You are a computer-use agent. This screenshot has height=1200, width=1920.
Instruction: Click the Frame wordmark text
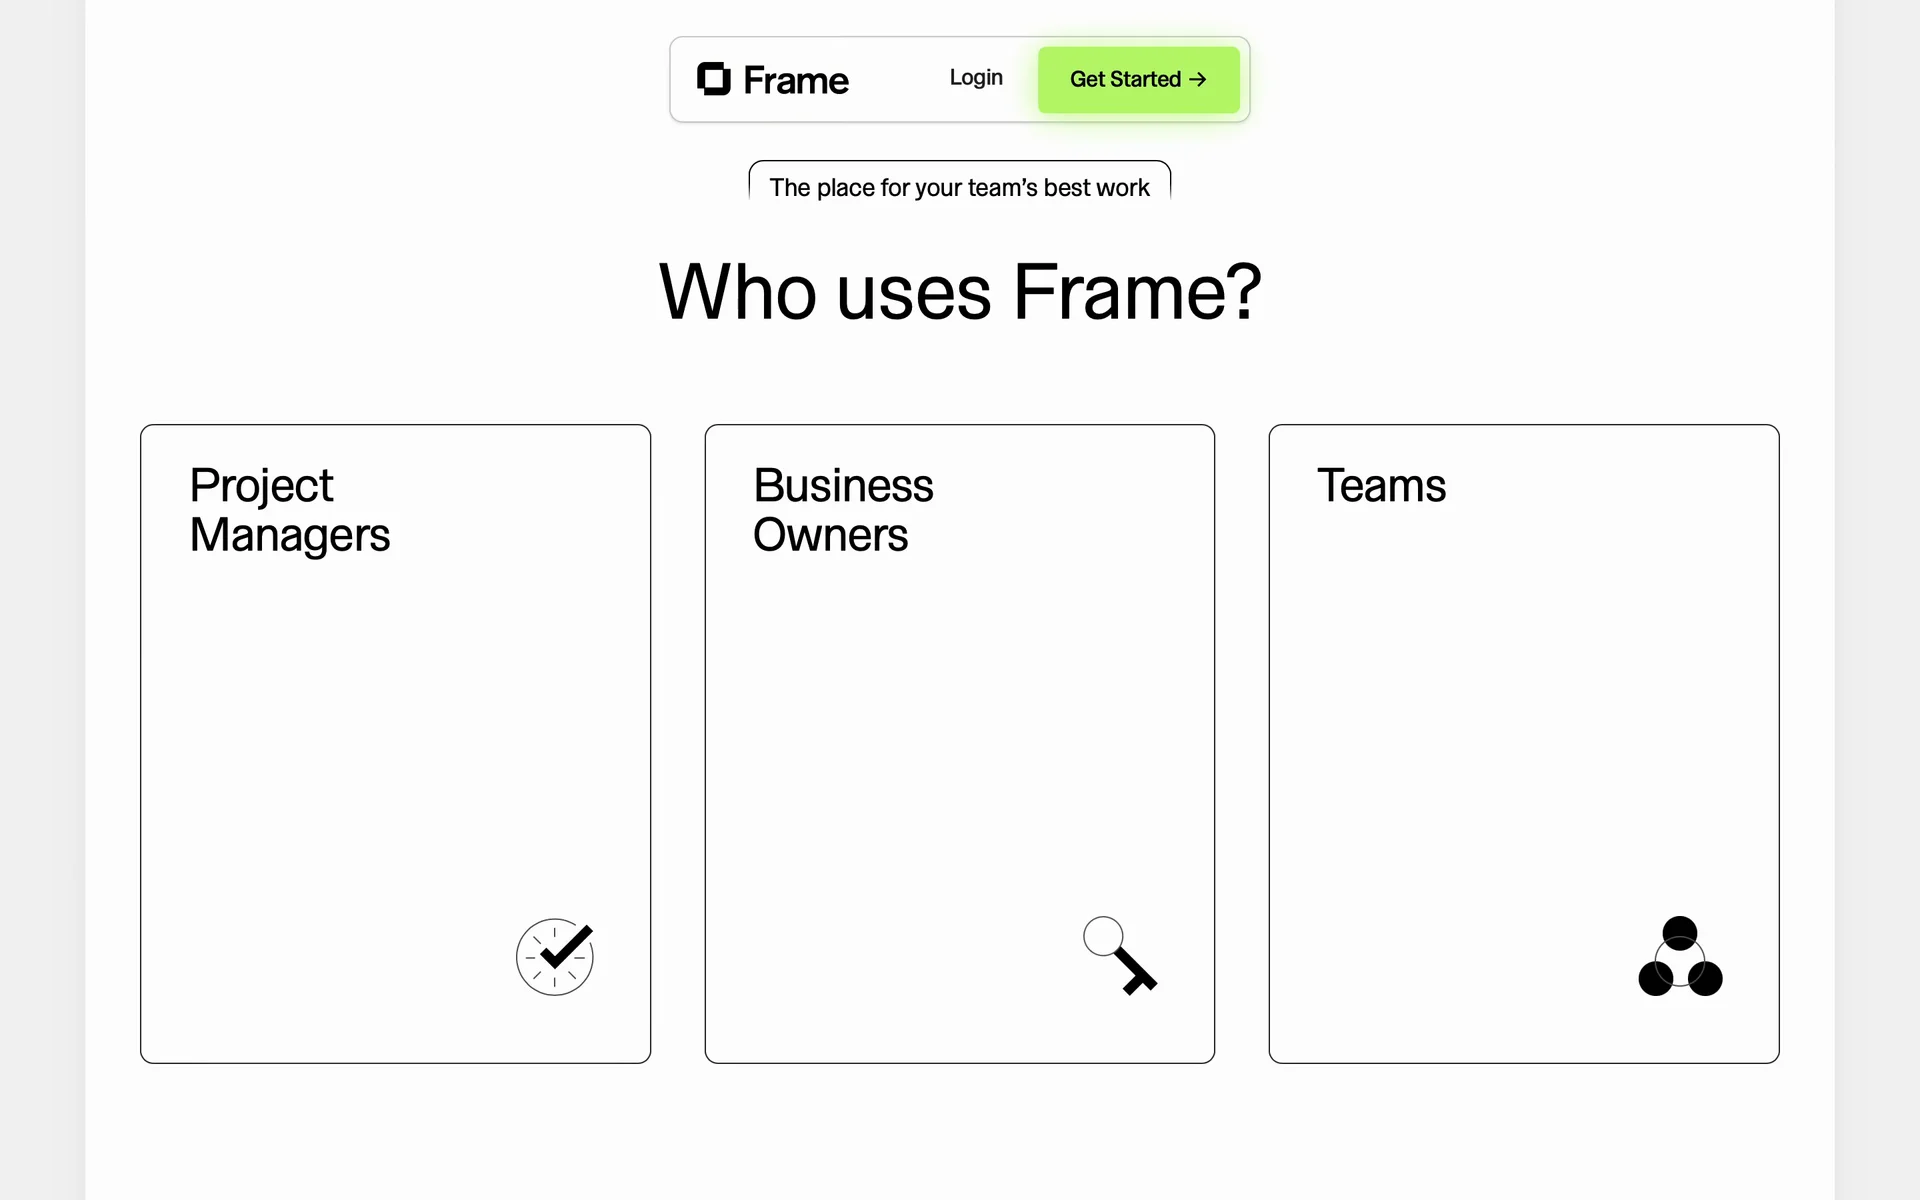[x=795, y=80]
